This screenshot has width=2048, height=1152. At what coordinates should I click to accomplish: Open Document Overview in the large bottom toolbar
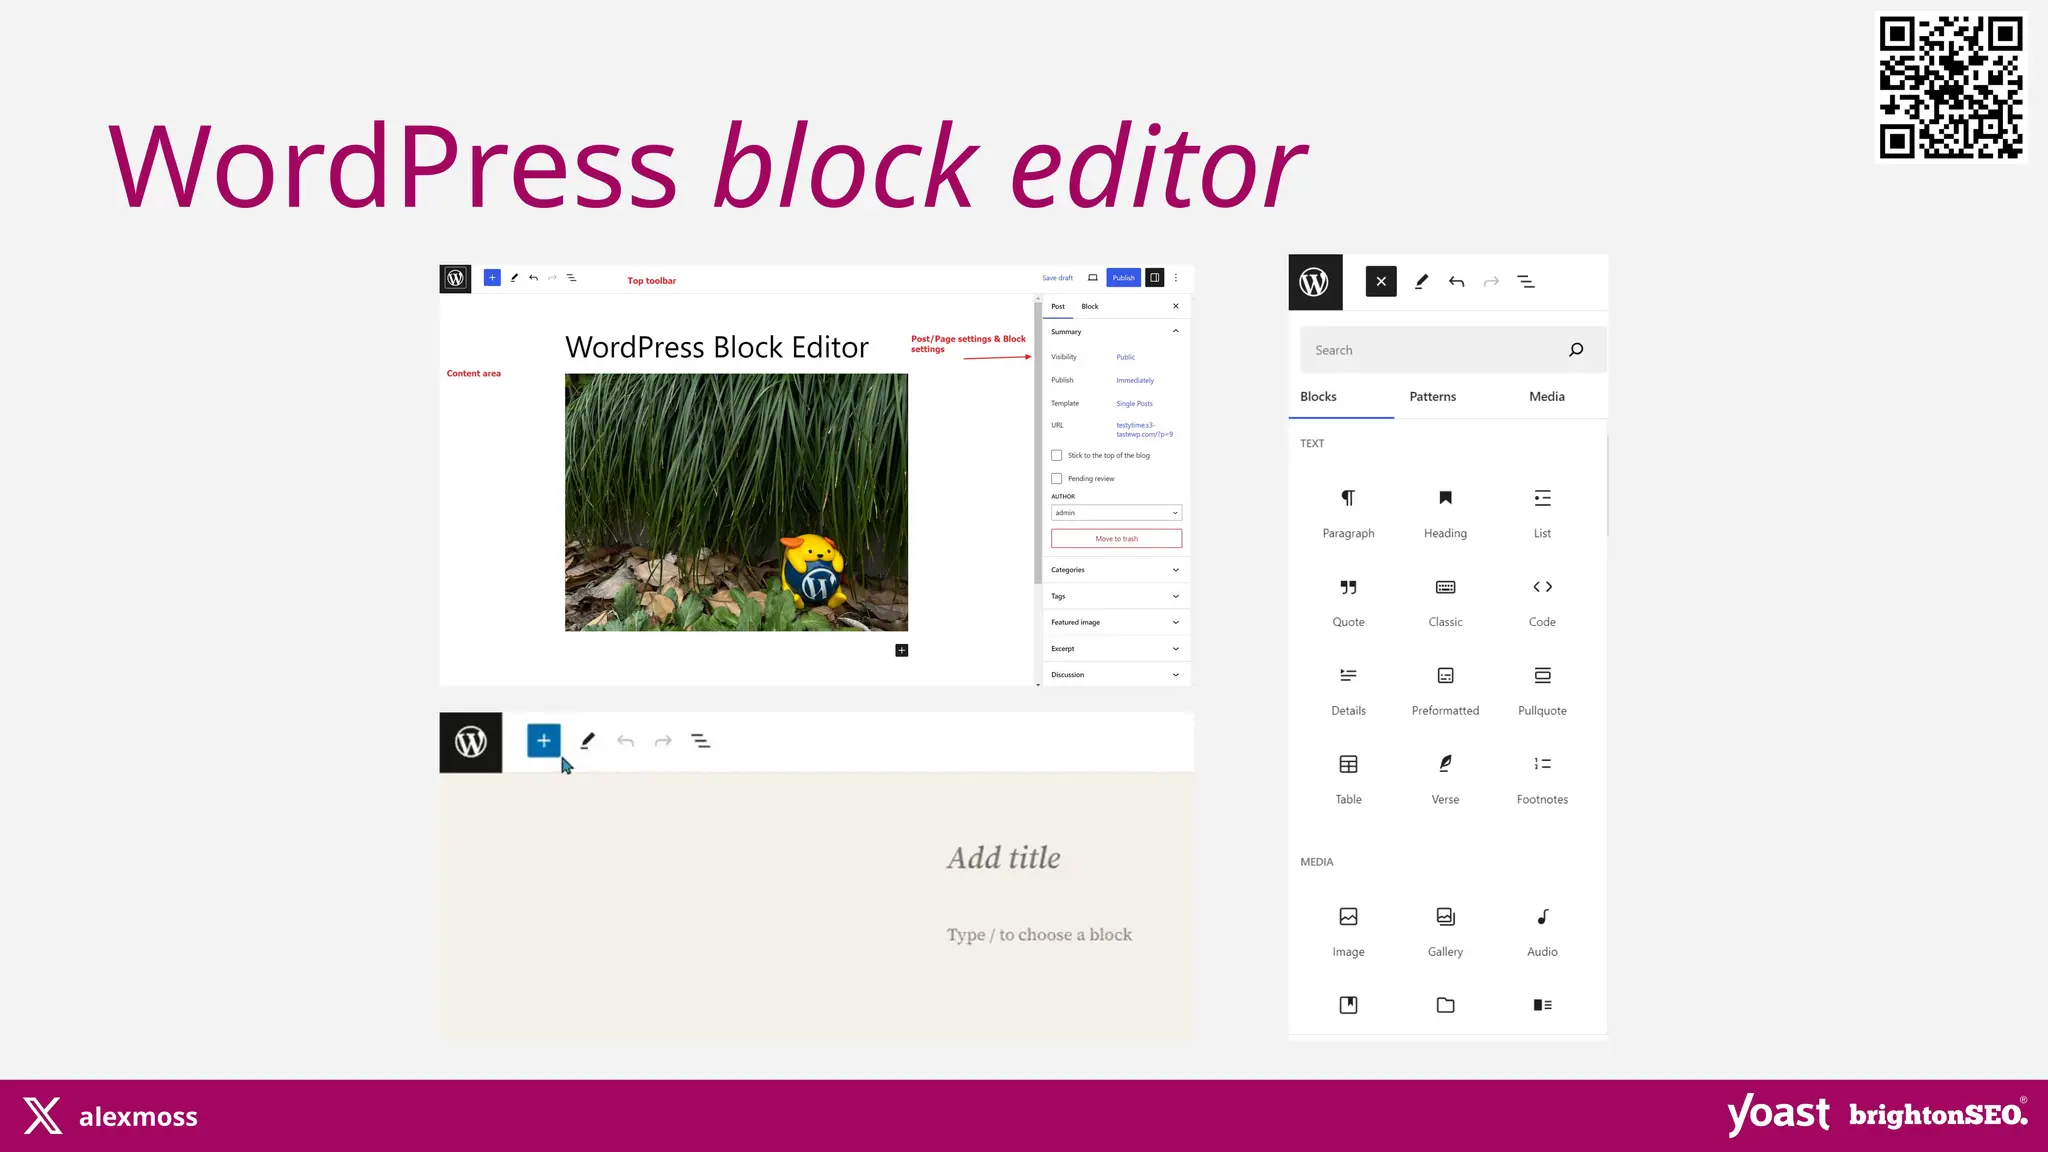point(701,741)
